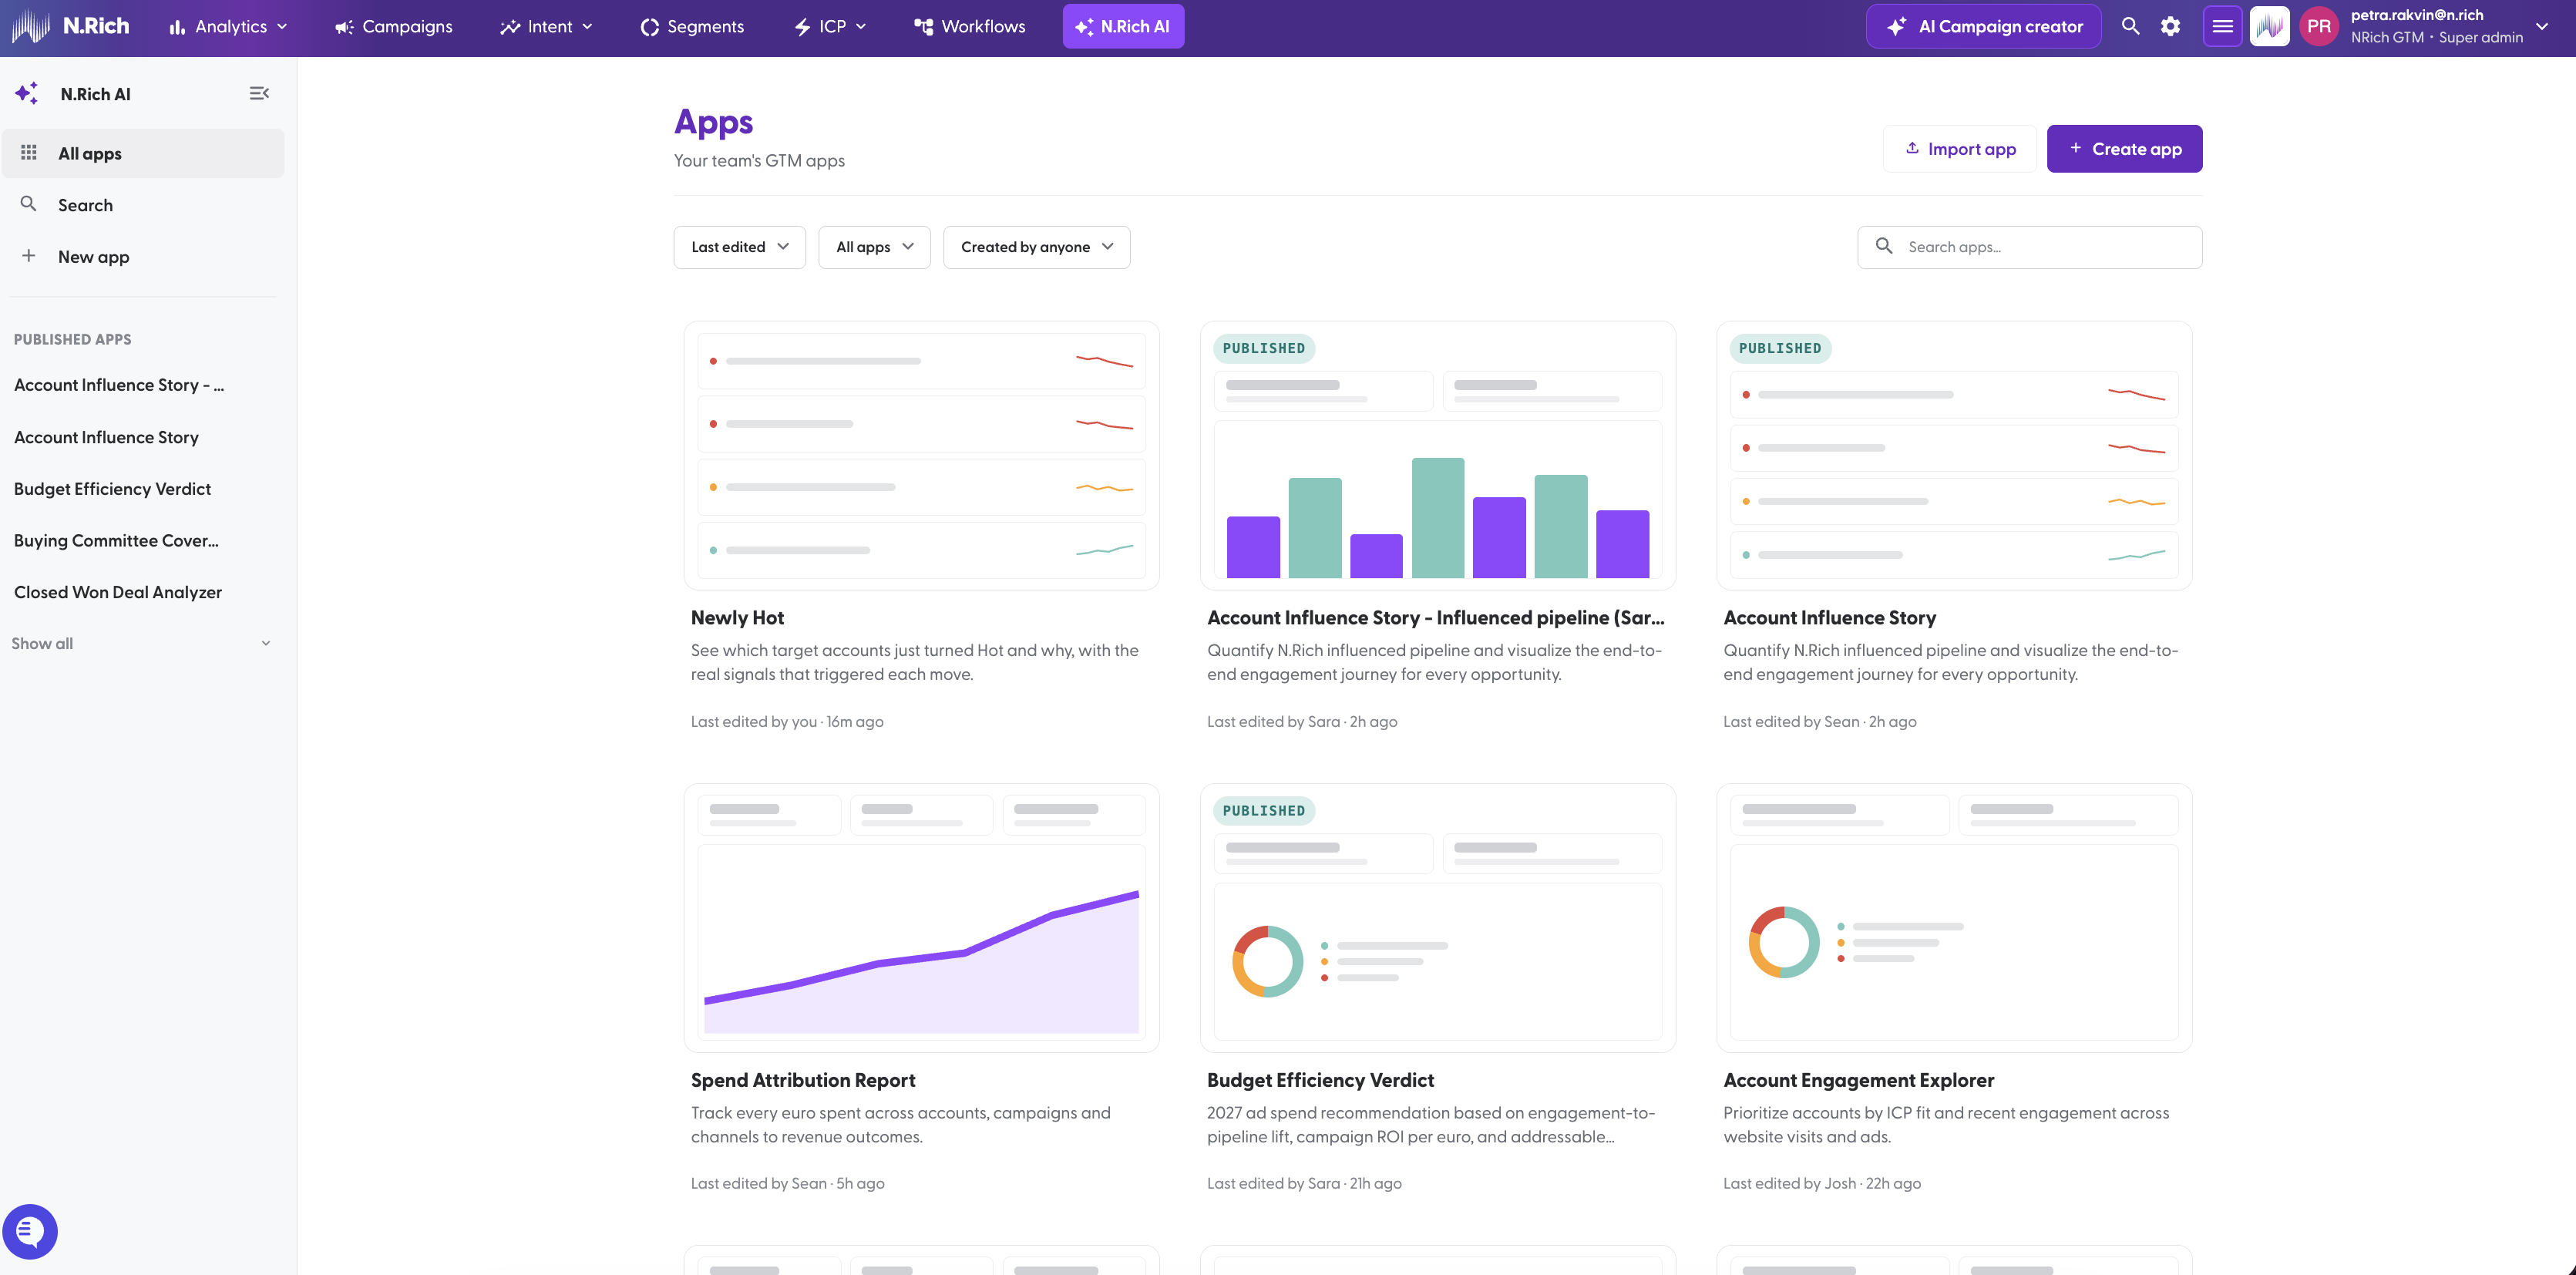Open the global search magnifier icon

coord(2130,26)
